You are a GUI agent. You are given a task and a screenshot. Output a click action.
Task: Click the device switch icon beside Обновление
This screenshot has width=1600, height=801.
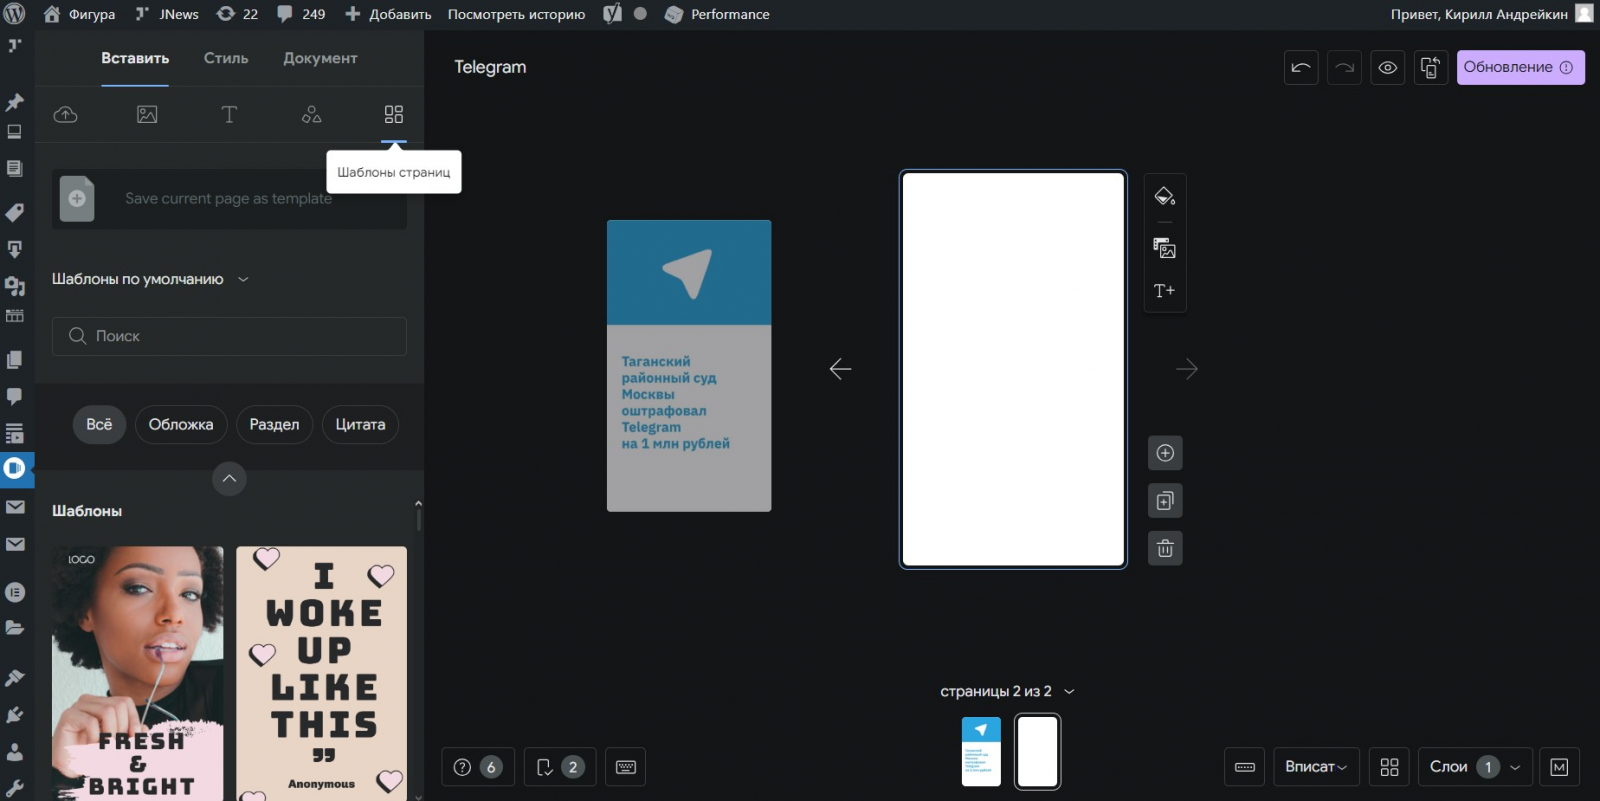pos(1431,67)
